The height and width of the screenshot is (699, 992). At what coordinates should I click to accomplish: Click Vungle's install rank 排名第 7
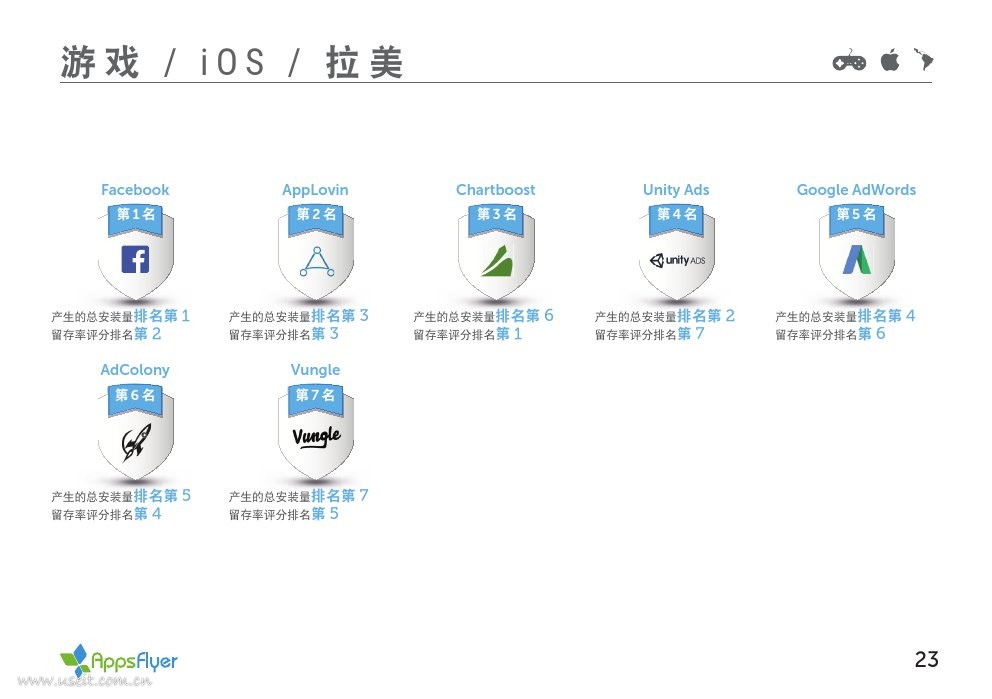[x=340, y=495]
